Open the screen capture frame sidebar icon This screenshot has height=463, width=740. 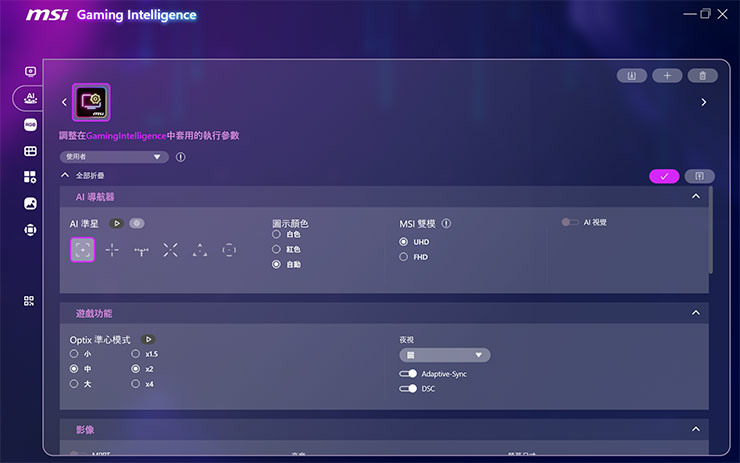30,230
